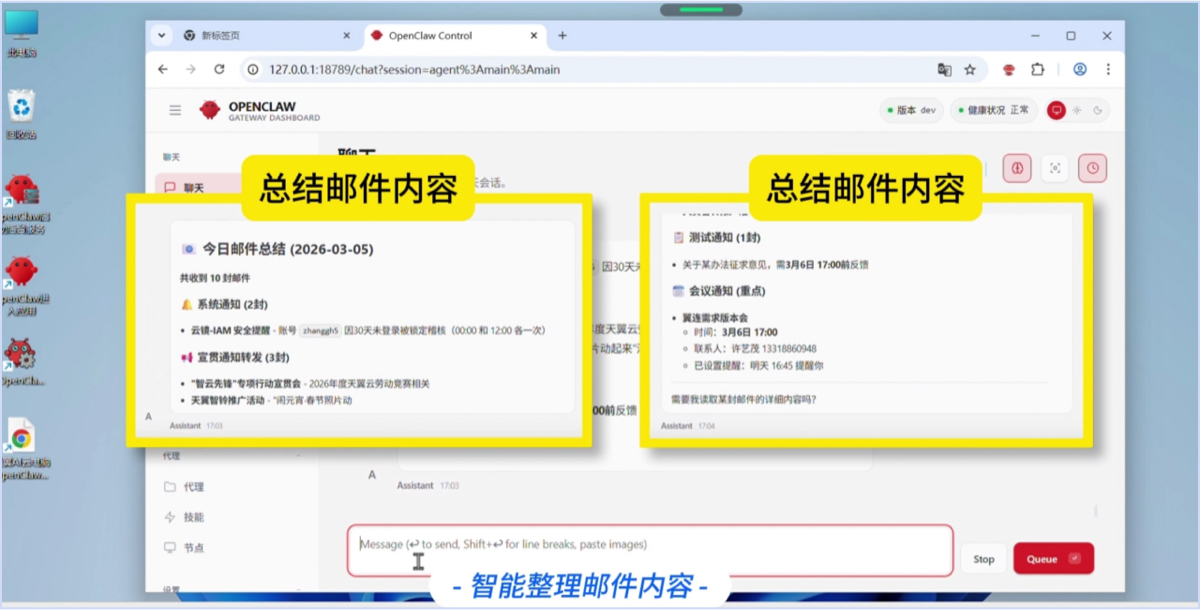This screenshot has width=1200, height=610.
Task: Bookmark this page with the star icon
Action: click(x=970, y=70)
